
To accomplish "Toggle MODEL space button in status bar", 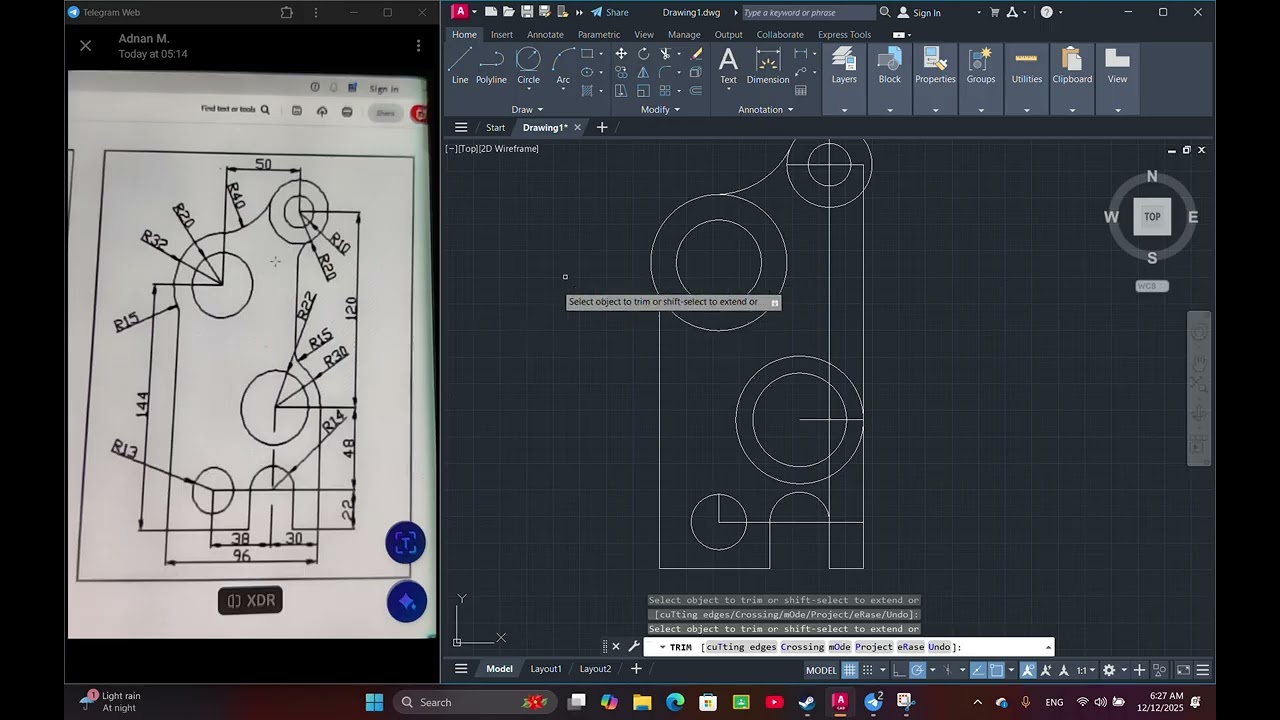I will tap(821, 670).
